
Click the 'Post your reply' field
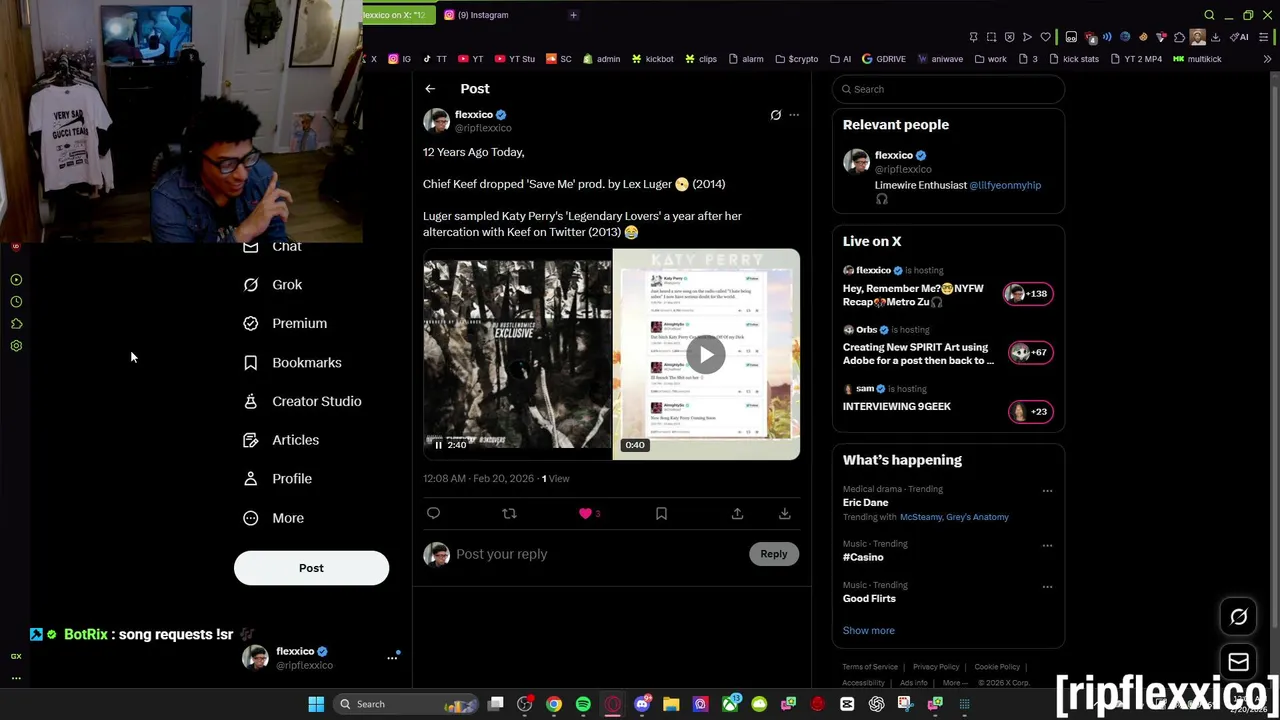pos(600,554)
